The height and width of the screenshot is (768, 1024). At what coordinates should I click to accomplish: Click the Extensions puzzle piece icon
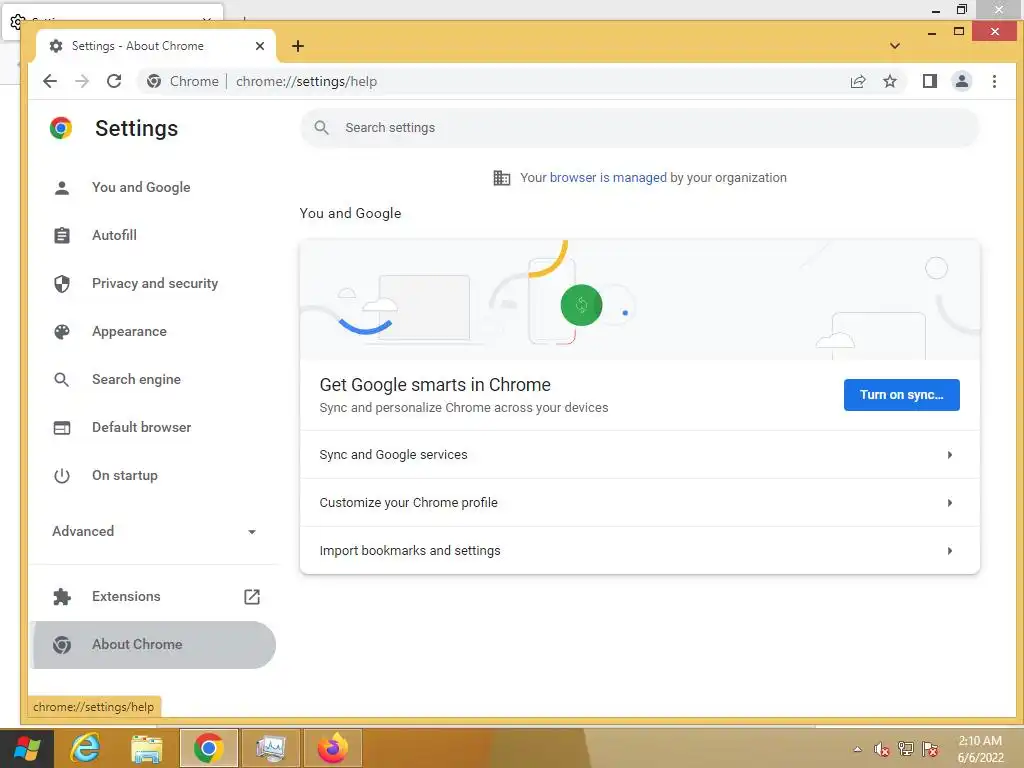point(62,596)
